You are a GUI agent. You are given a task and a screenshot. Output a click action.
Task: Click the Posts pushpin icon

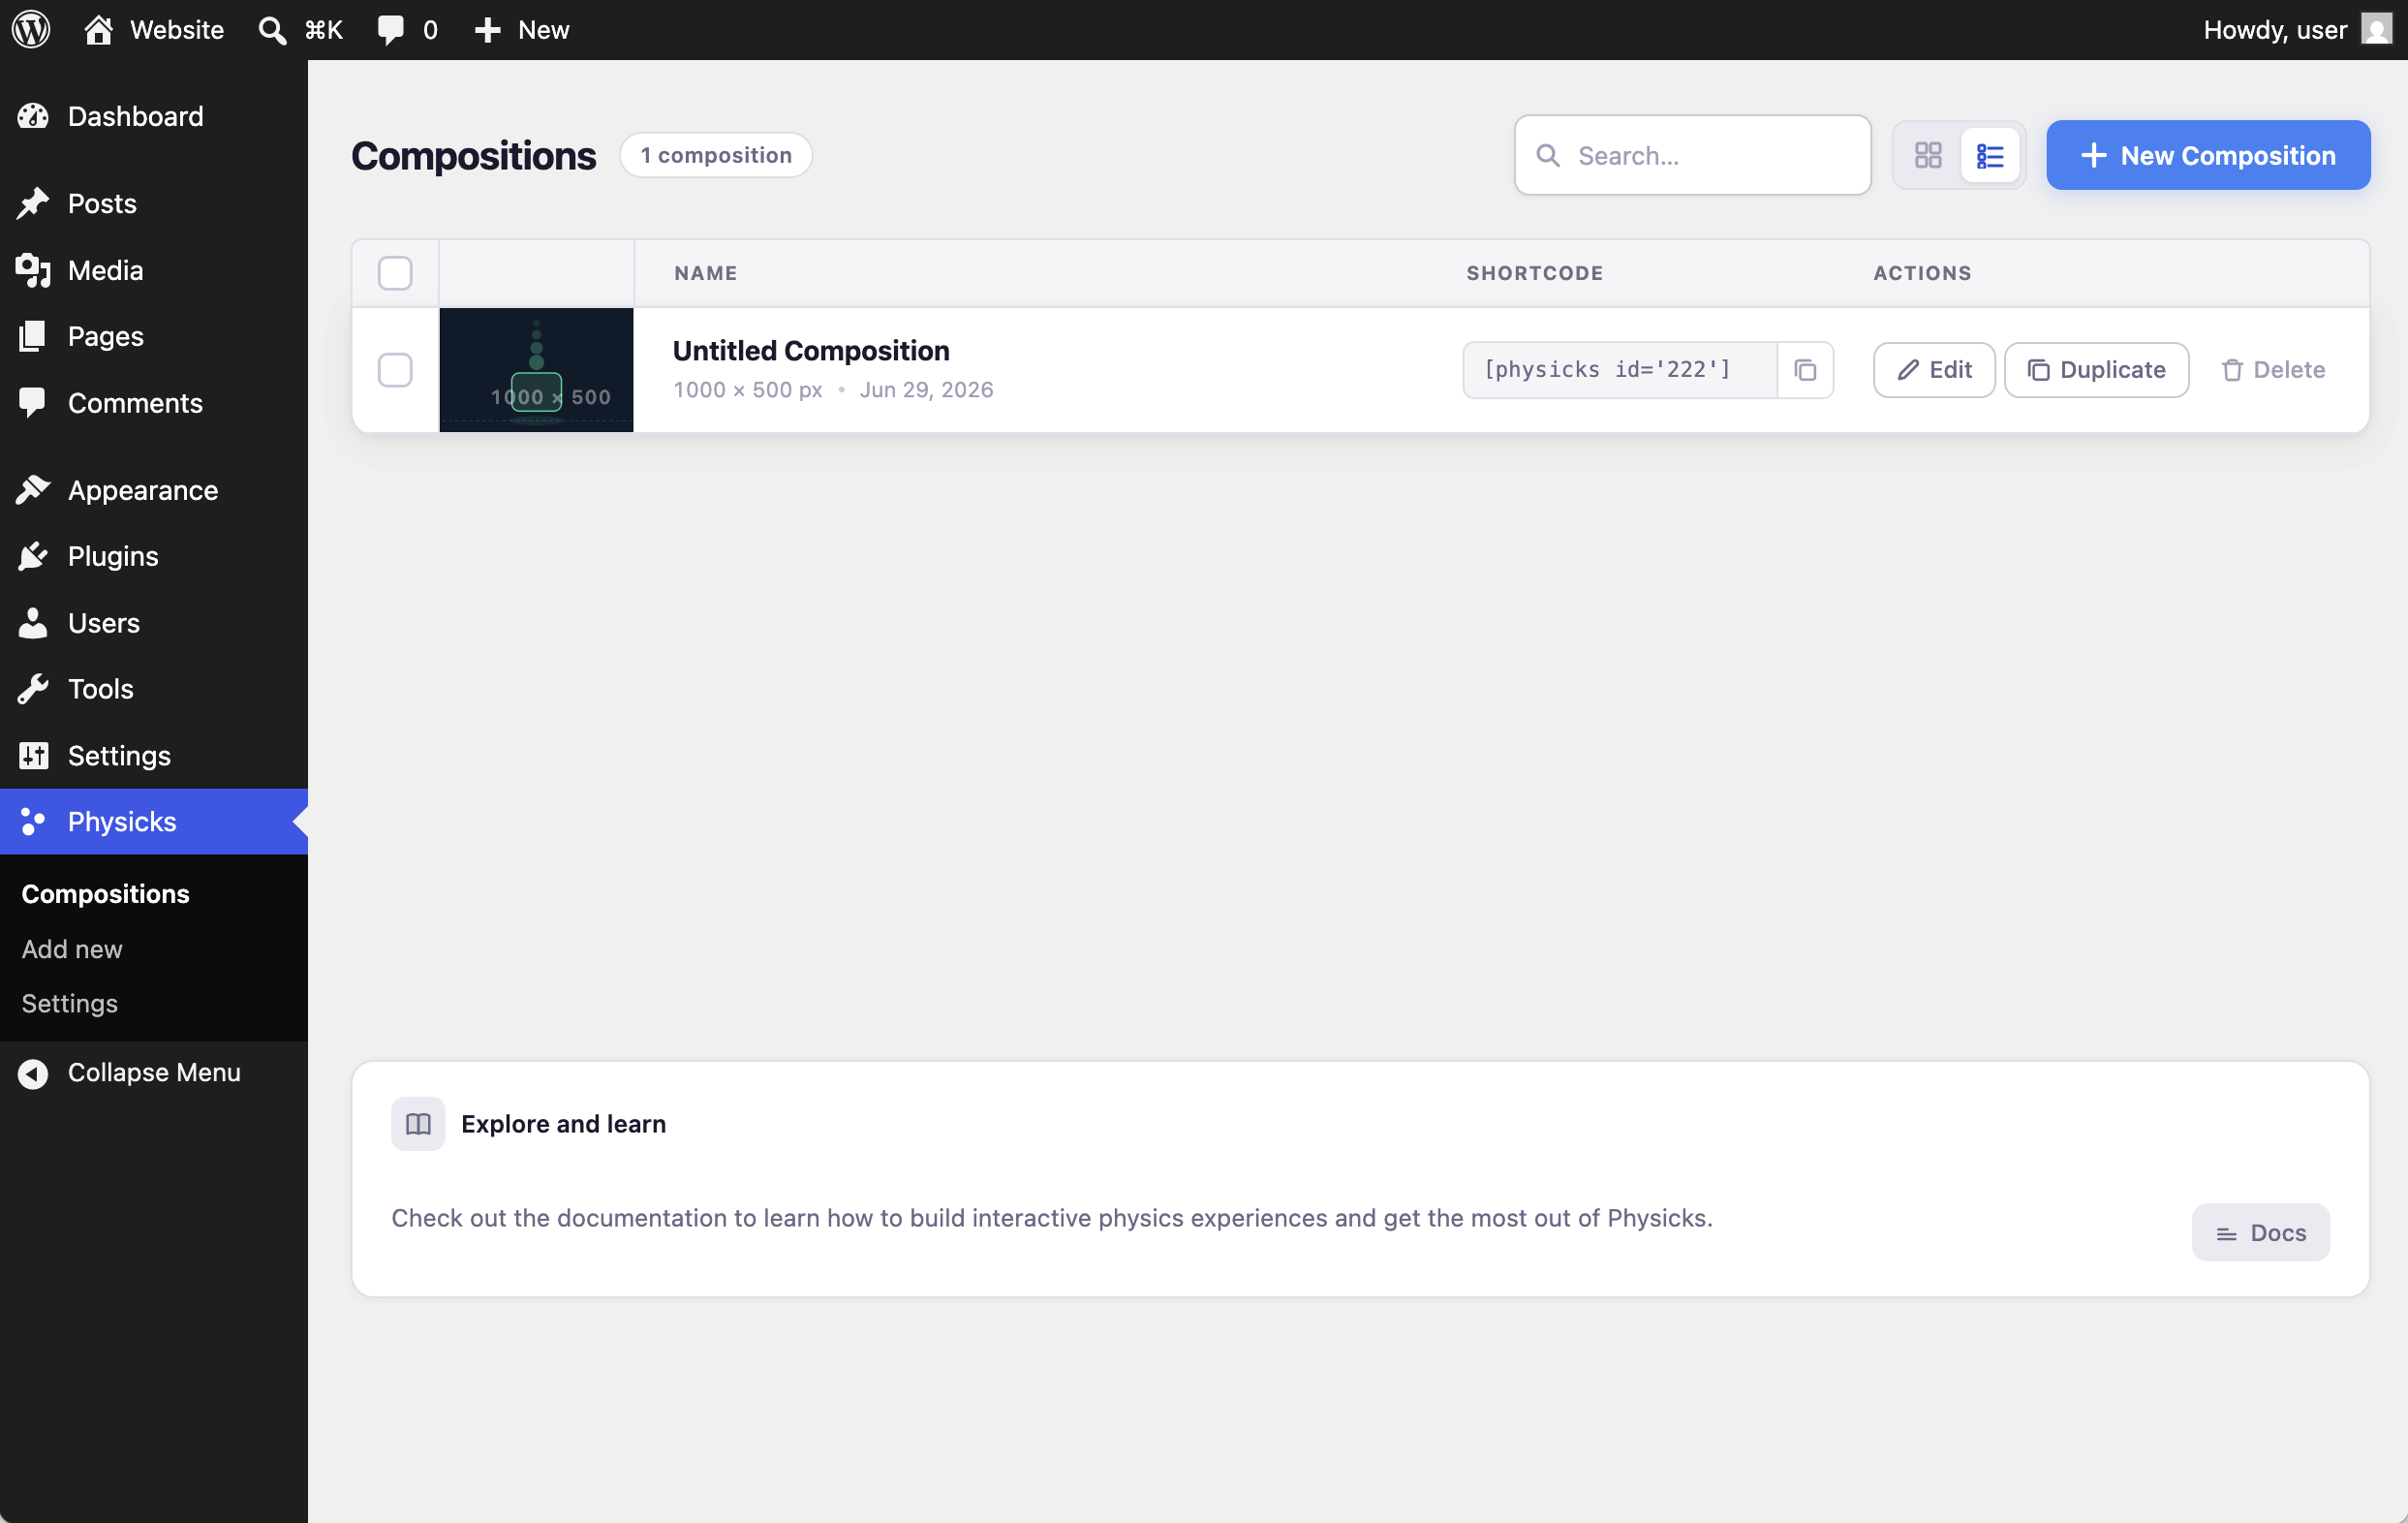coord(33,203)
